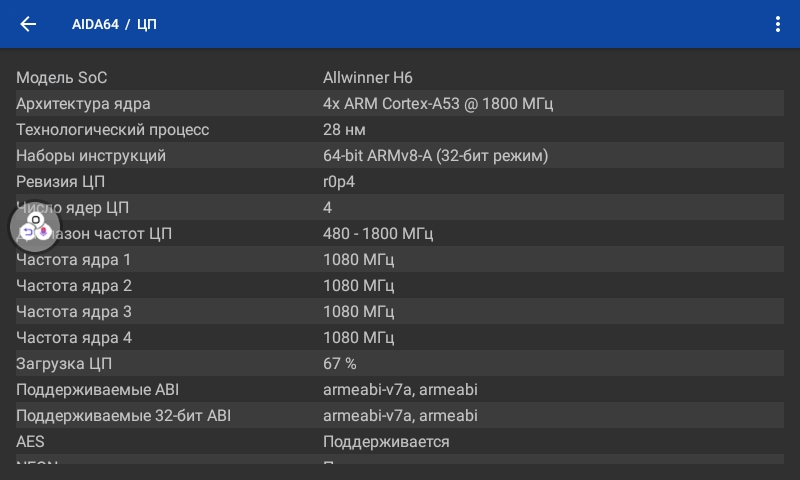The height and width of the screenshot is (480, 800).
Task: Select the Модель SoC row
Action: tap(400, 77)
